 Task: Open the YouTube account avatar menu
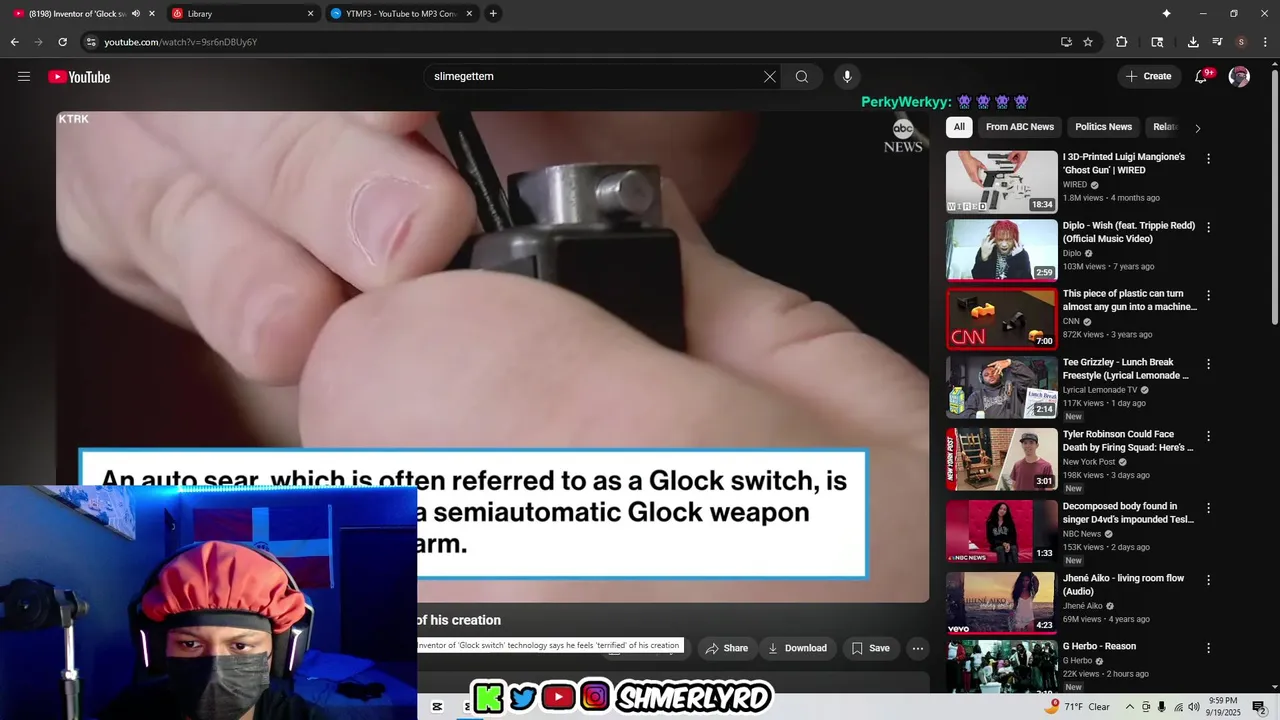click(1239, 77)
